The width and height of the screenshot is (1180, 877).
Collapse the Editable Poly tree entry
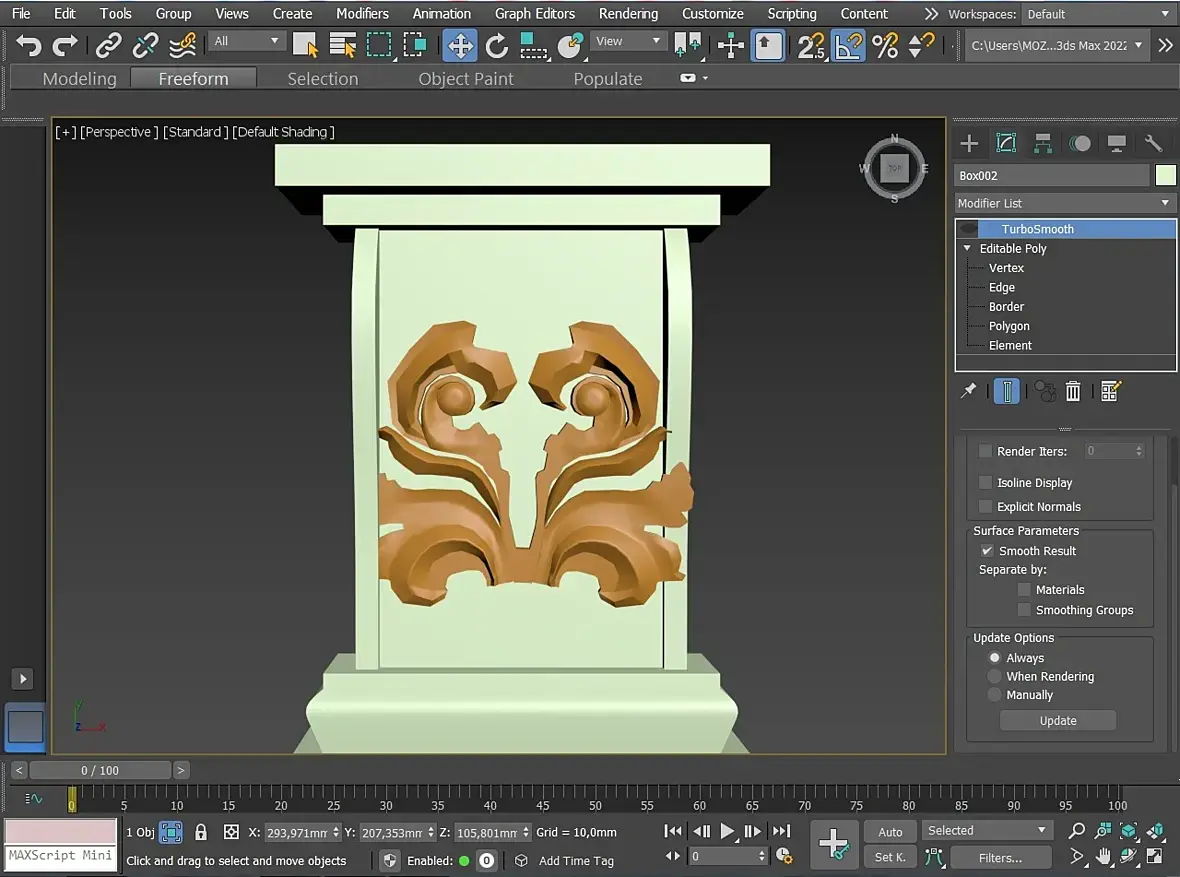tap(967, 248)
